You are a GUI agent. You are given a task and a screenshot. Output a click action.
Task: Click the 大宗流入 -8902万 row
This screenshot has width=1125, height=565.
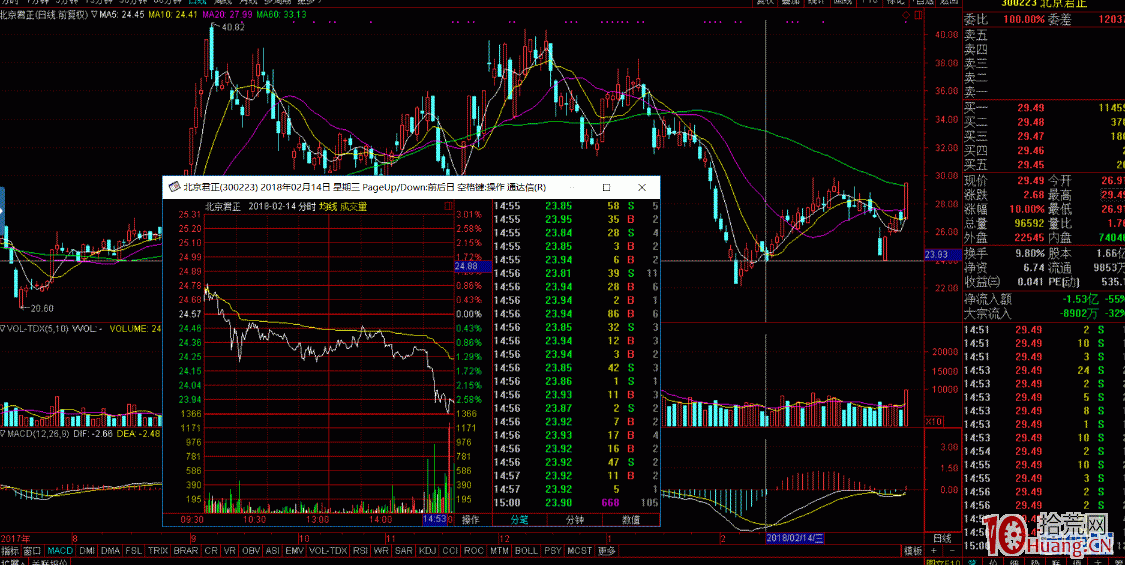coord(1043,313)
